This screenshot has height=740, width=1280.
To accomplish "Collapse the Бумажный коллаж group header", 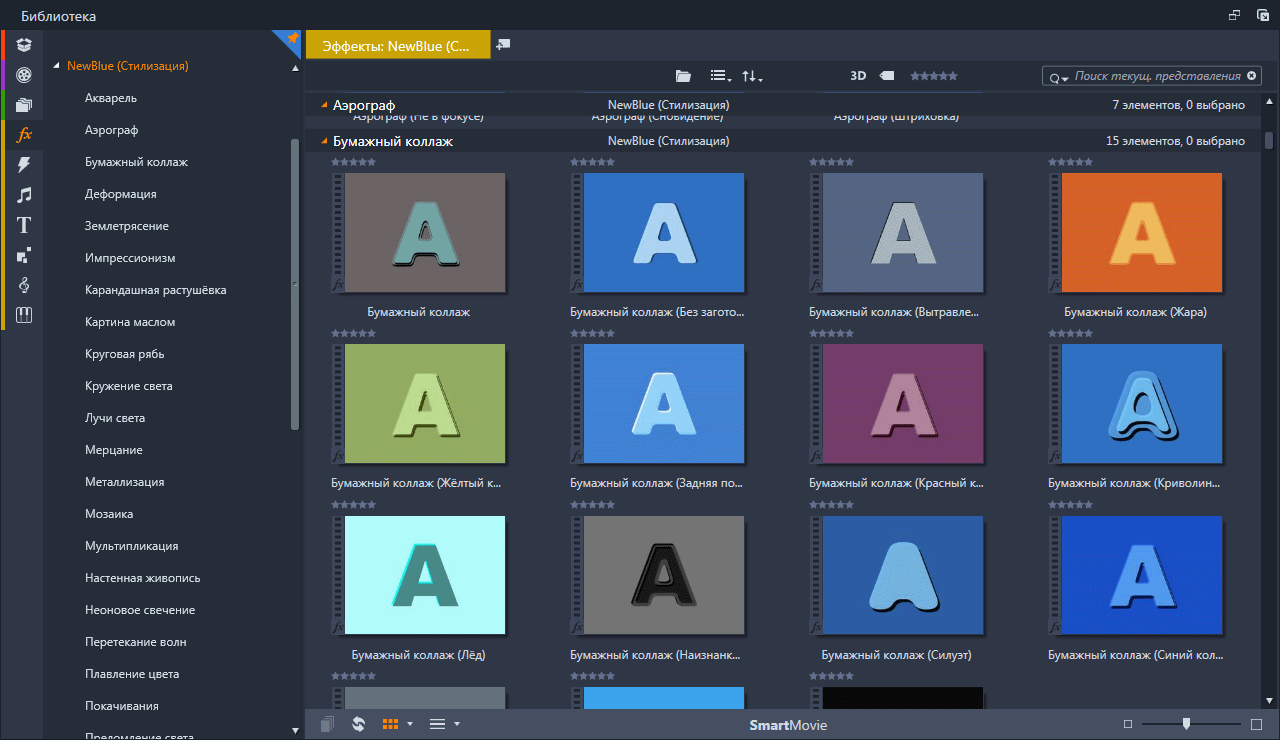I will [324, 142].
